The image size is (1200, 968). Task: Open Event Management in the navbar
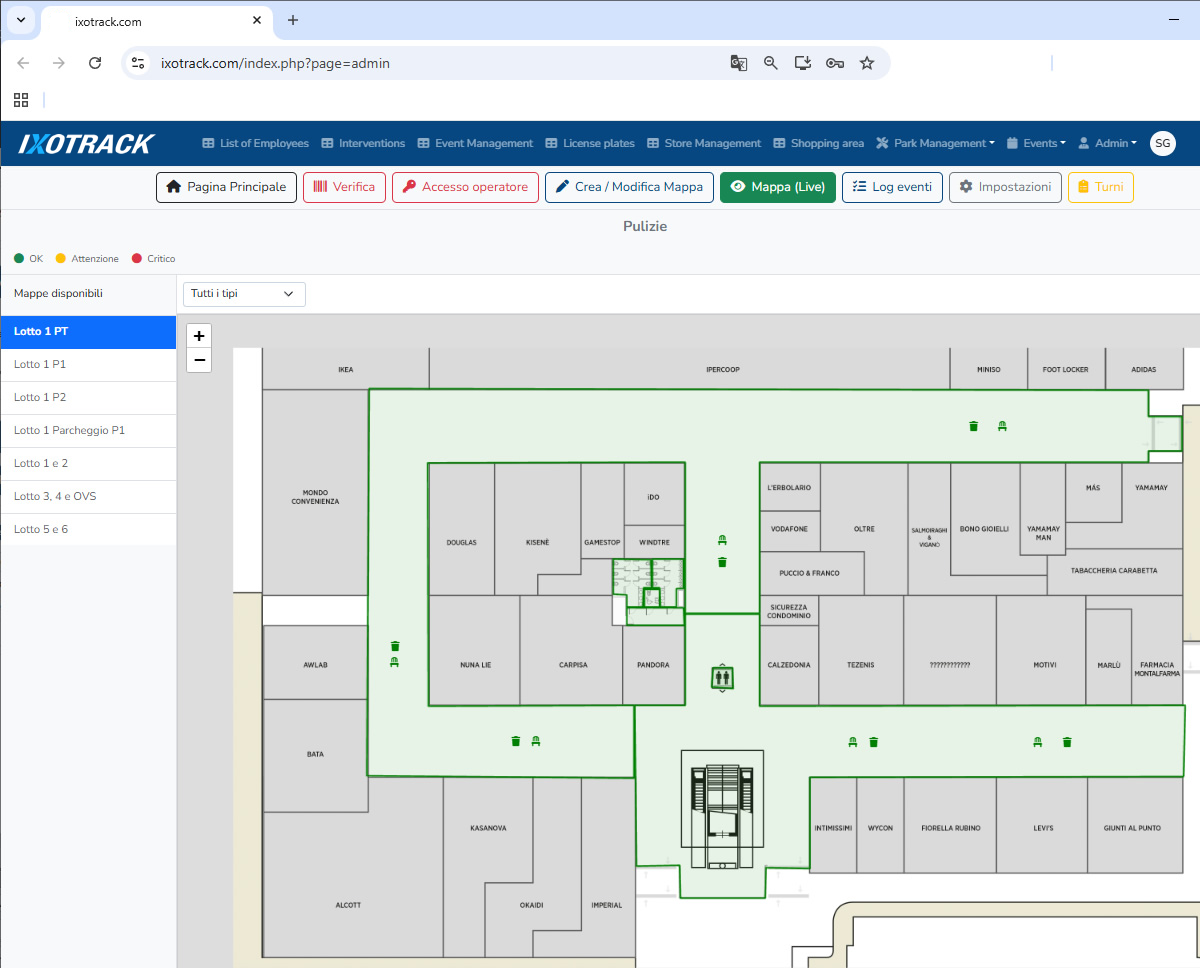(x=475, y=143)
